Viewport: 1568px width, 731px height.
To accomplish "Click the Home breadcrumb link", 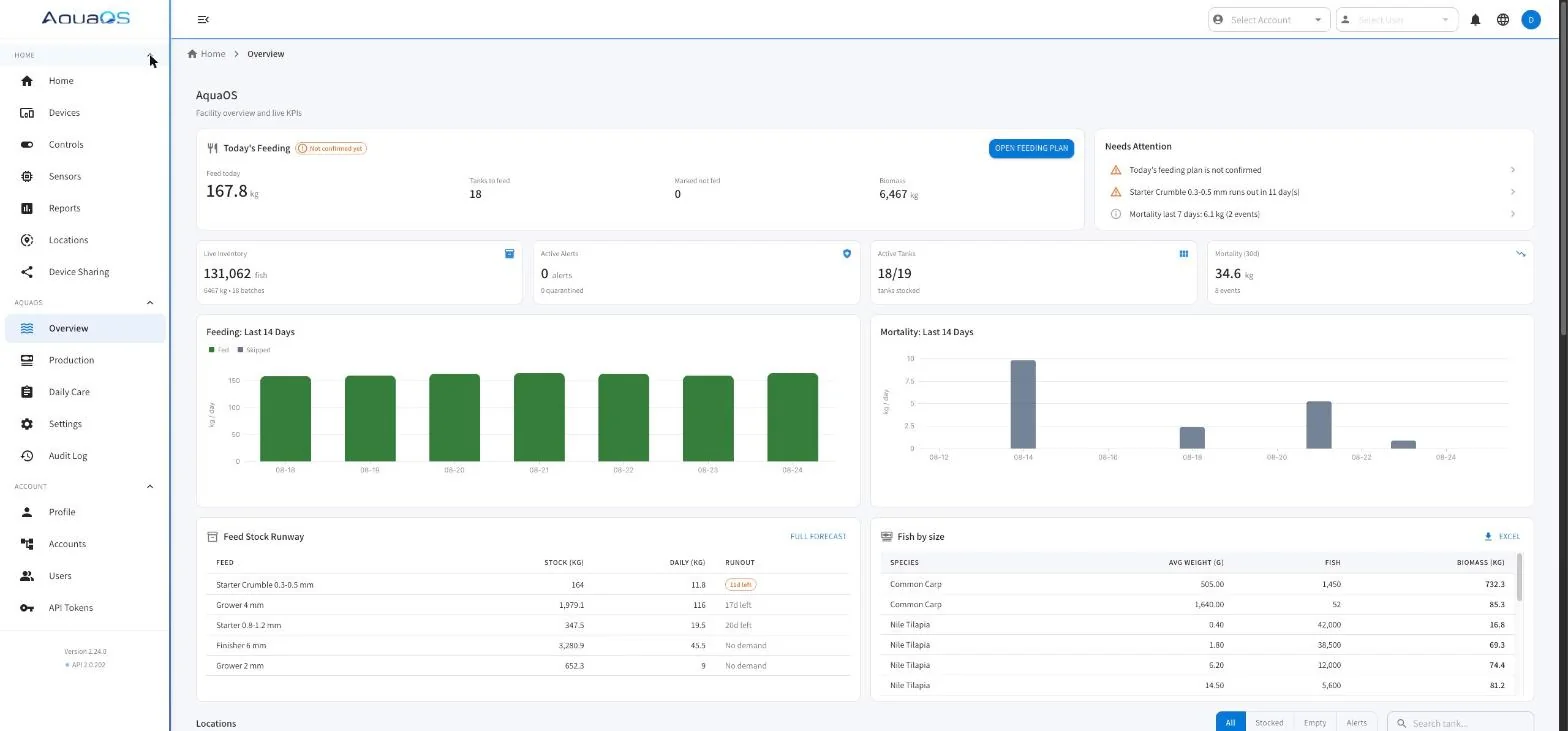I will point(213,54).
